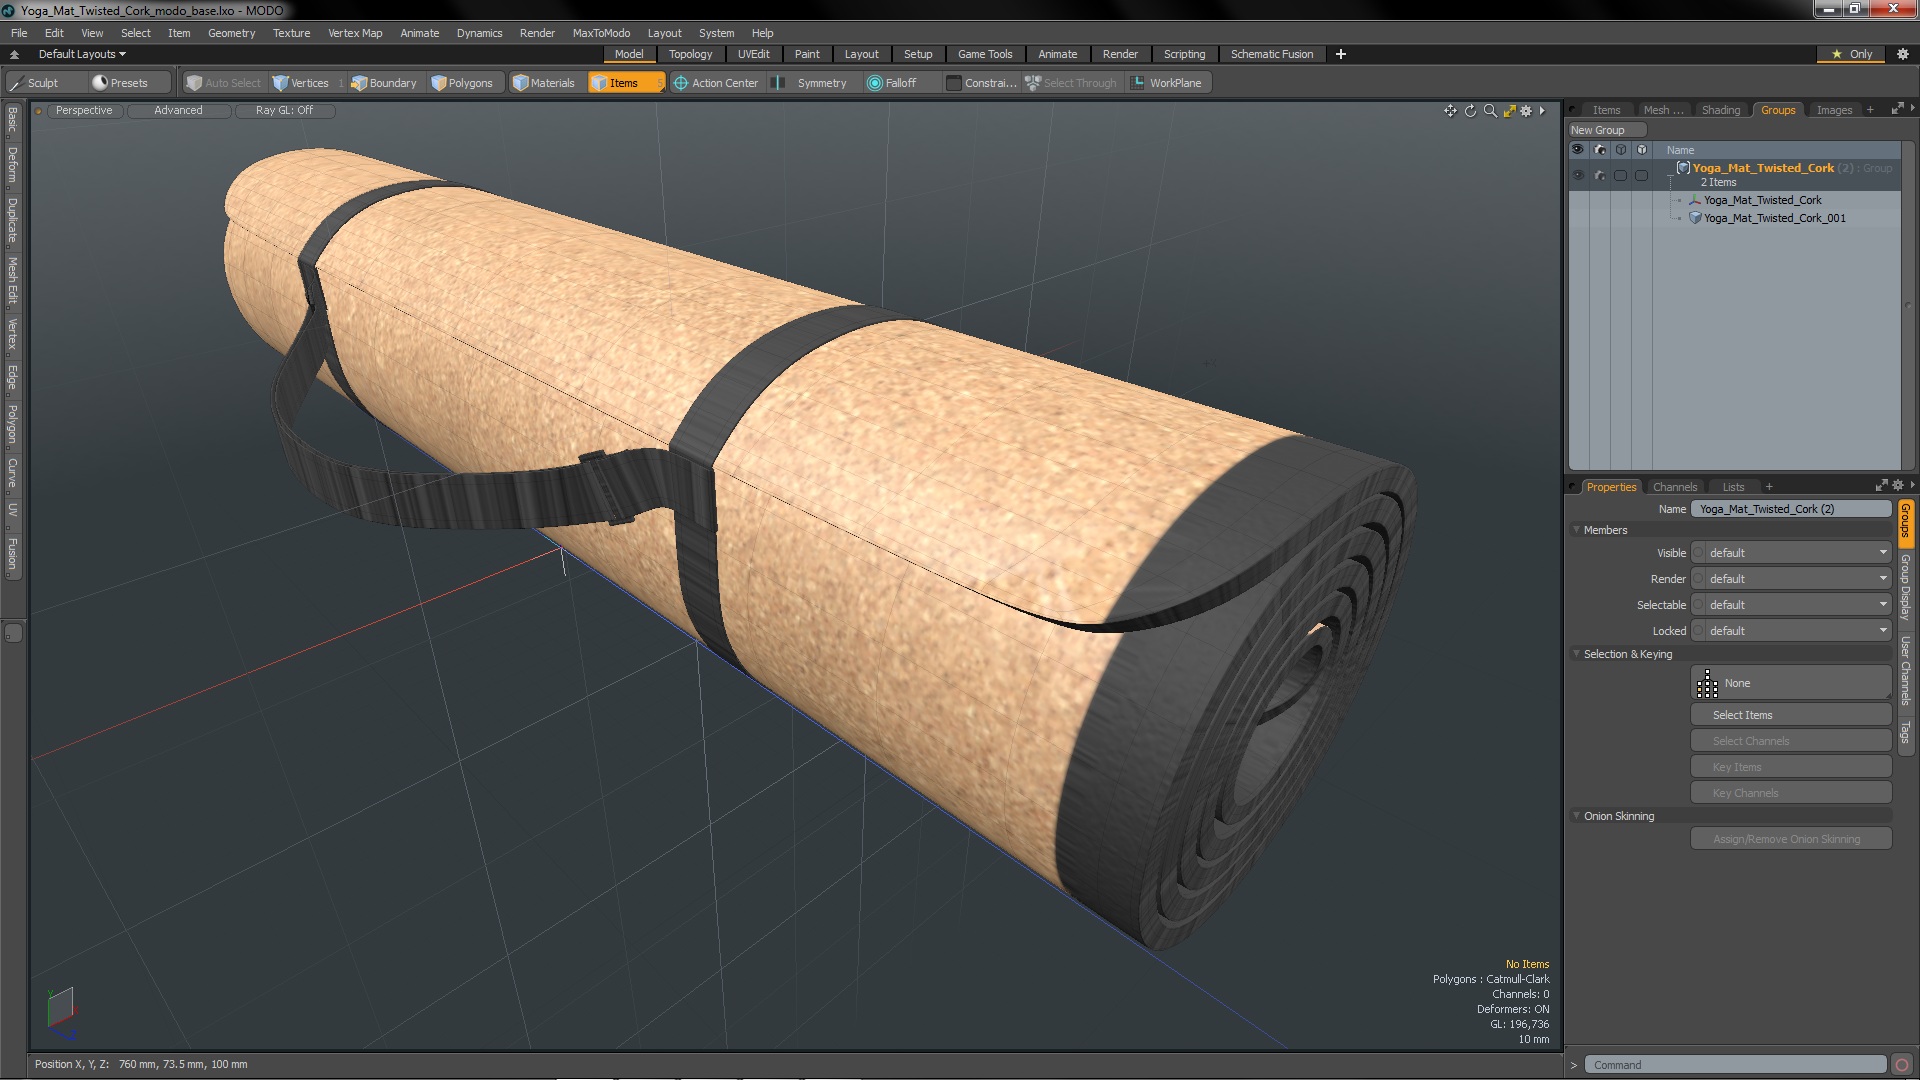Image resolution: width=1920 pixels, height=1080 pixels.
Task: Click the viewport move/pan icon
Action: click(x=1450, y=111)
